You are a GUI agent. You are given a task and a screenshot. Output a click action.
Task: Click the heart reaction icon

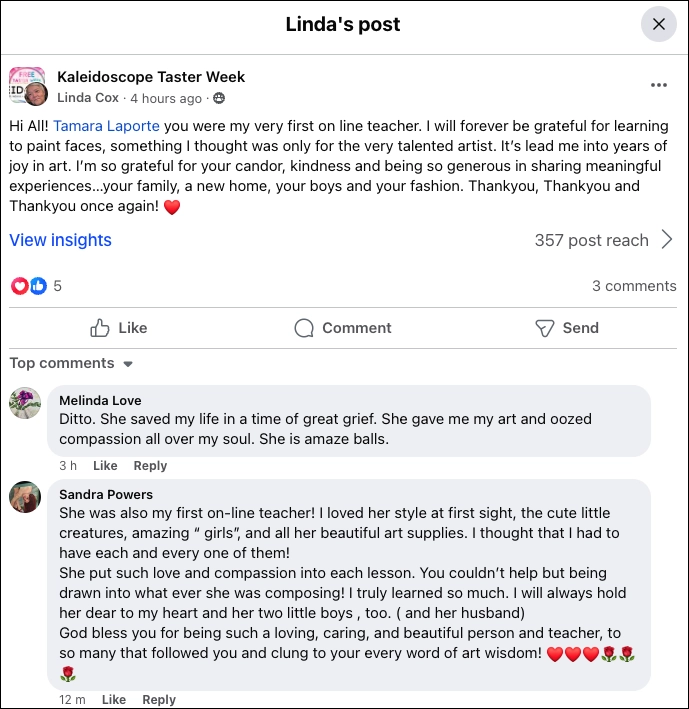click(x=19, y=286)
